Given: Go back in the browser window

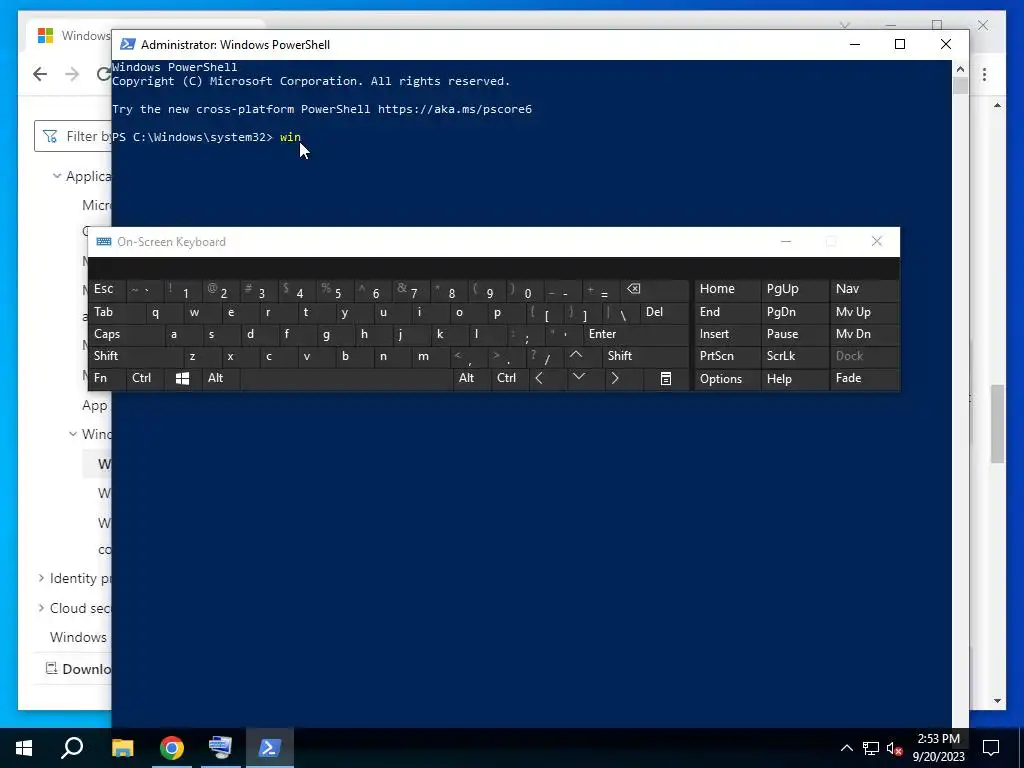Looking at the screenshot, I should pyautogui.click(x=40, y=74).
